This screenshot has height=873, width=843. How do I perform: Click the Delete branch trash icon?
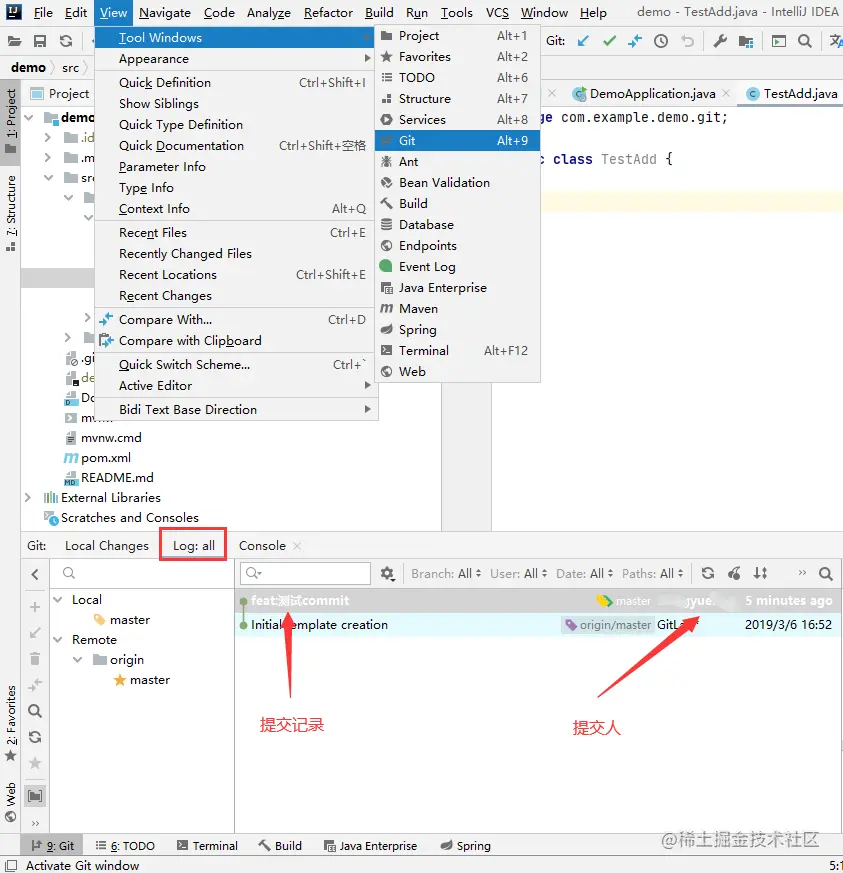pyautogui.click(x=35, y=659)
